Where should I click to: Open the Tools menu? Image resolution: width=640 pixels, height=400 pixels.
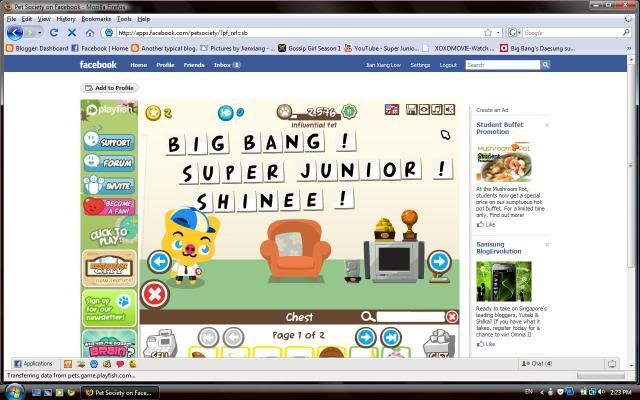point(124,19)
